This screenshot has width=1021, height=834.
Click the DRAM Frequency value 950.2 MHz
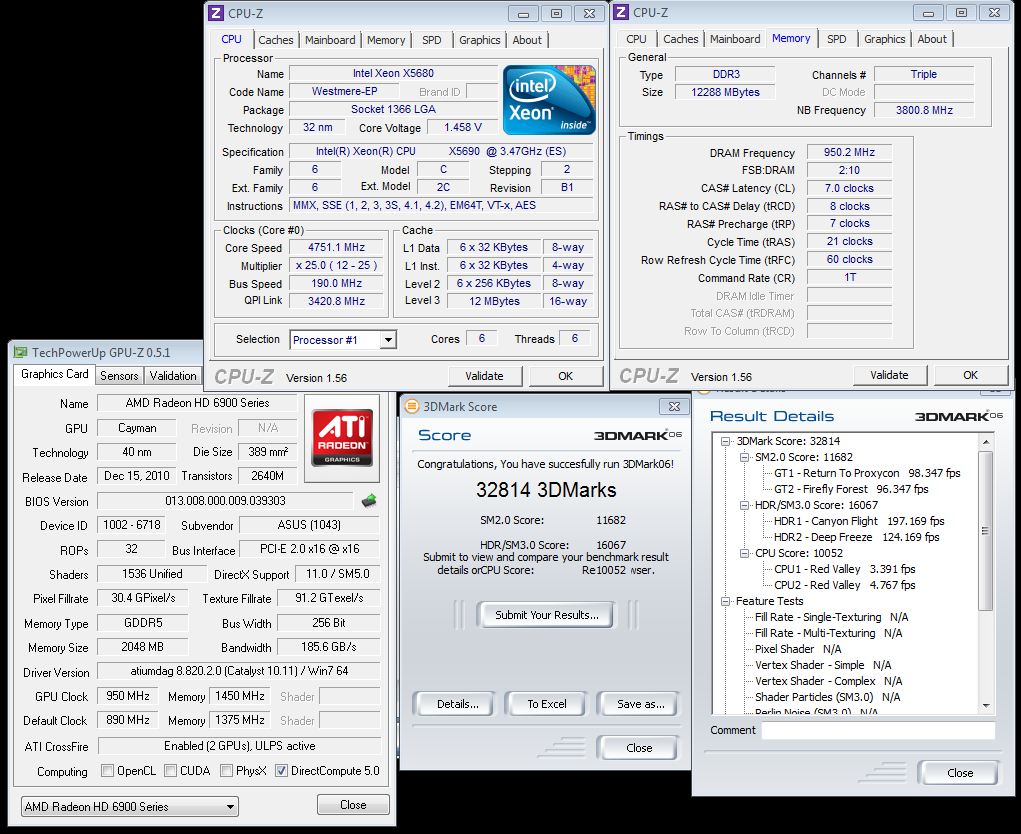849,152
